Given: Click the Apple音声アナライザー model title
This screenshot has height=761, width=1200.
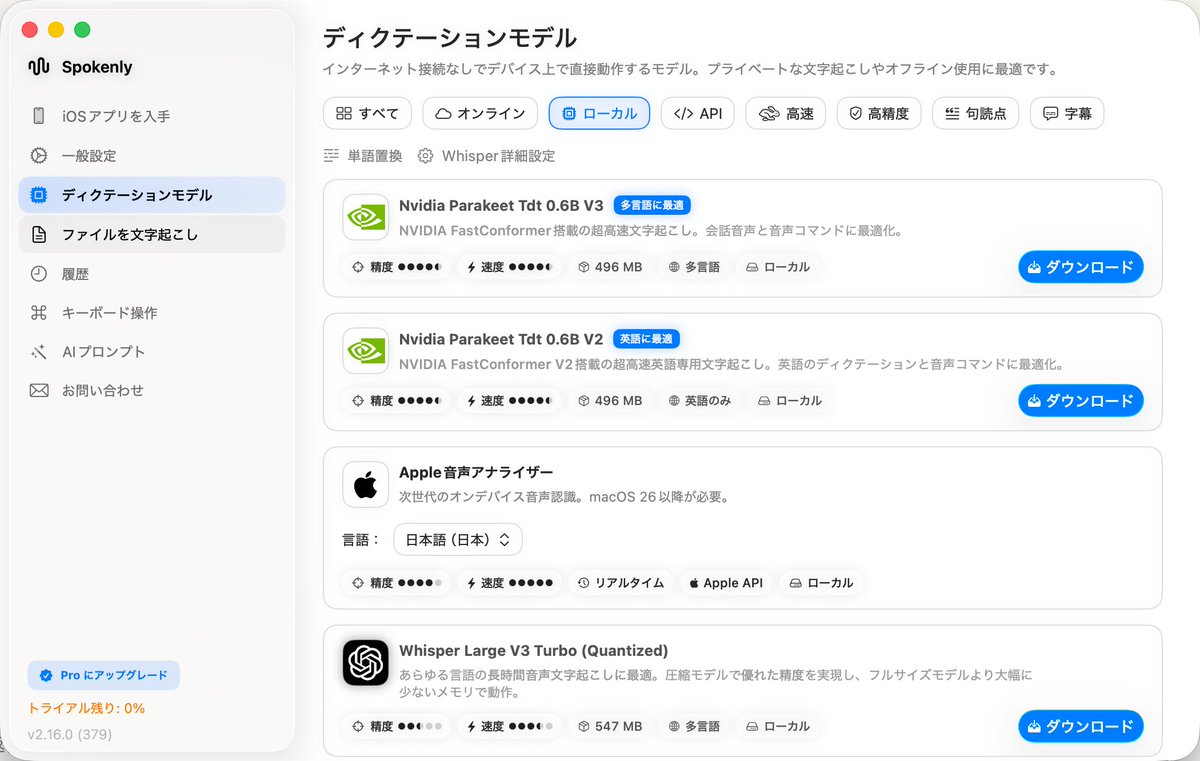Looking at the screenshot, I should [x=476, y=472].
